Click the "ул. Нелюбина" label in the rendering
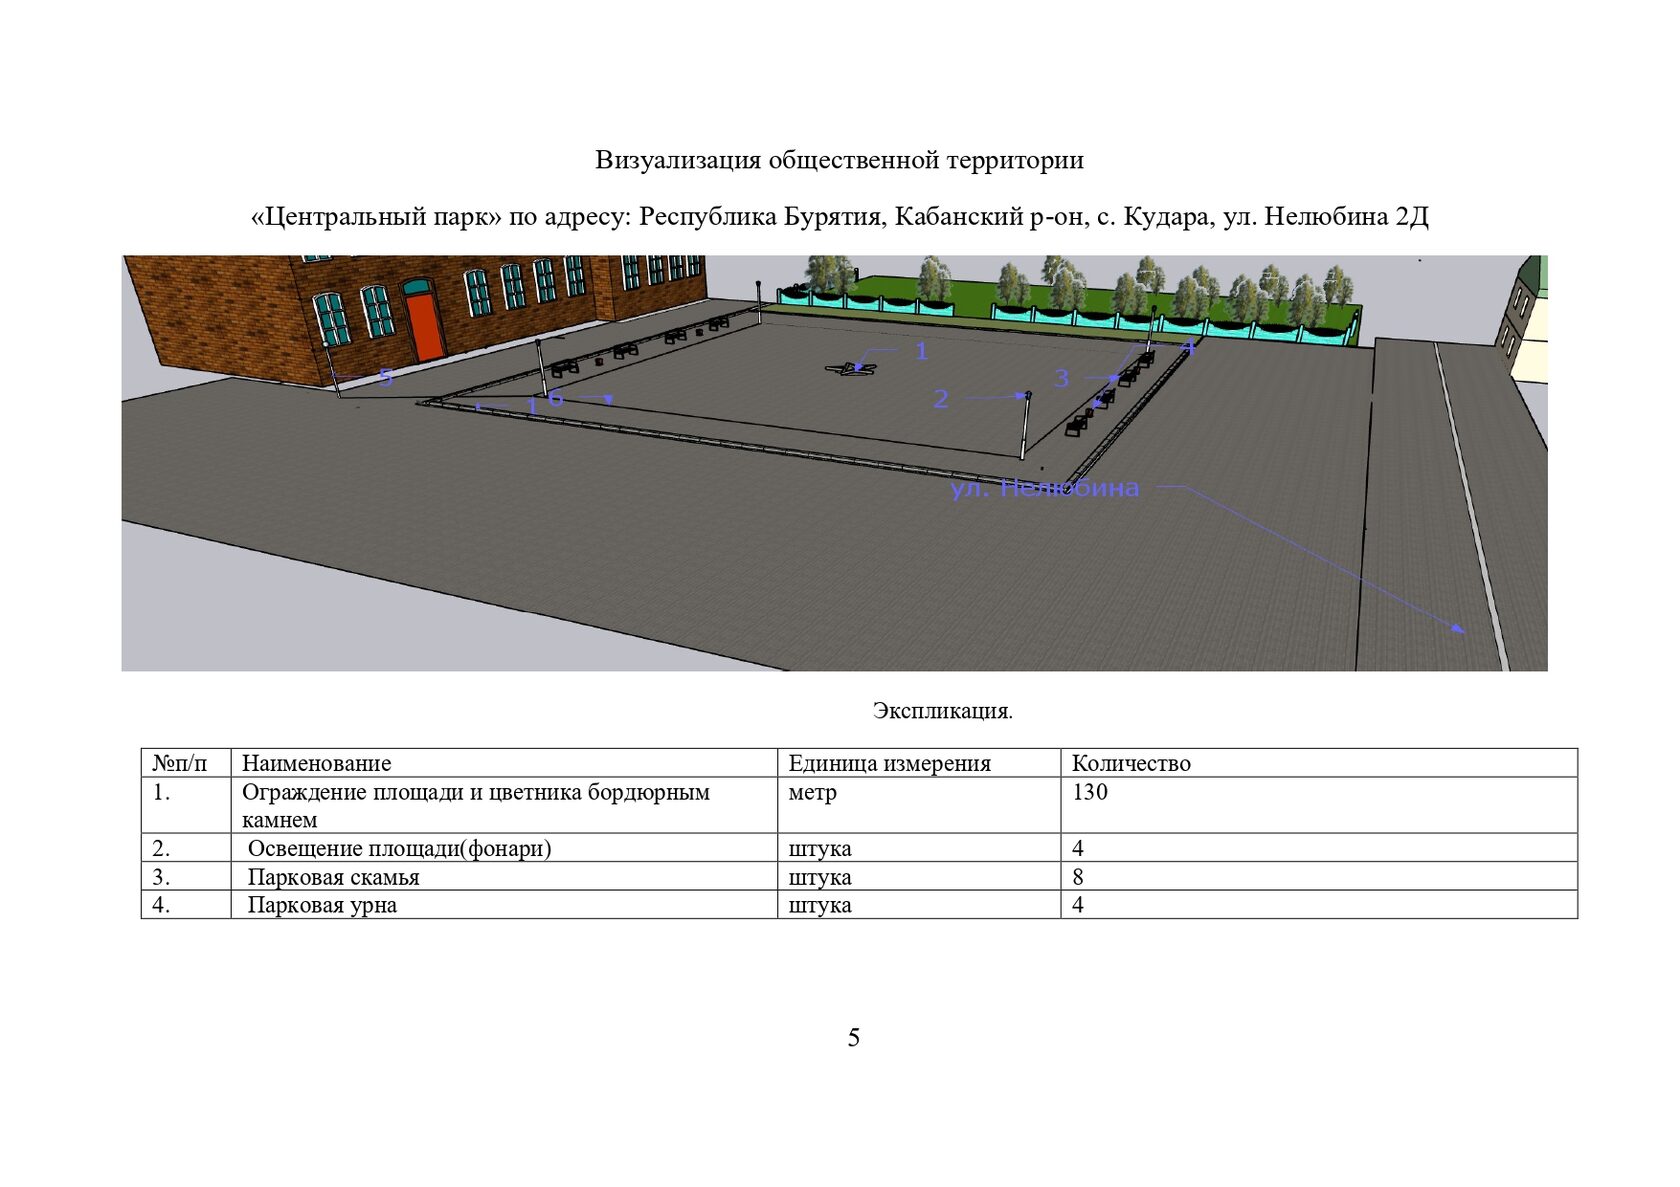Image resolution: width=1680 pixels, height=1187 pixels. coord(1044,488)
